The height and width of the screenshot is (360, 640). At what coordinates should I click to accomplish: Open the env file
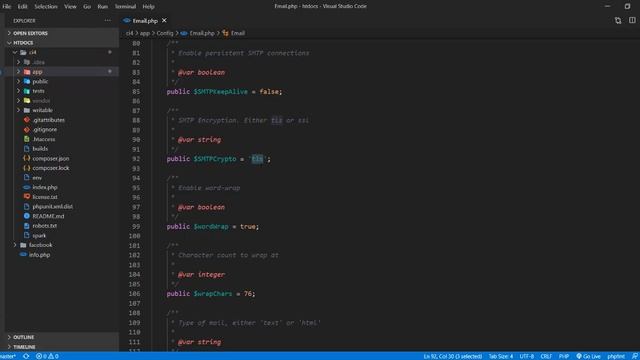37,178
